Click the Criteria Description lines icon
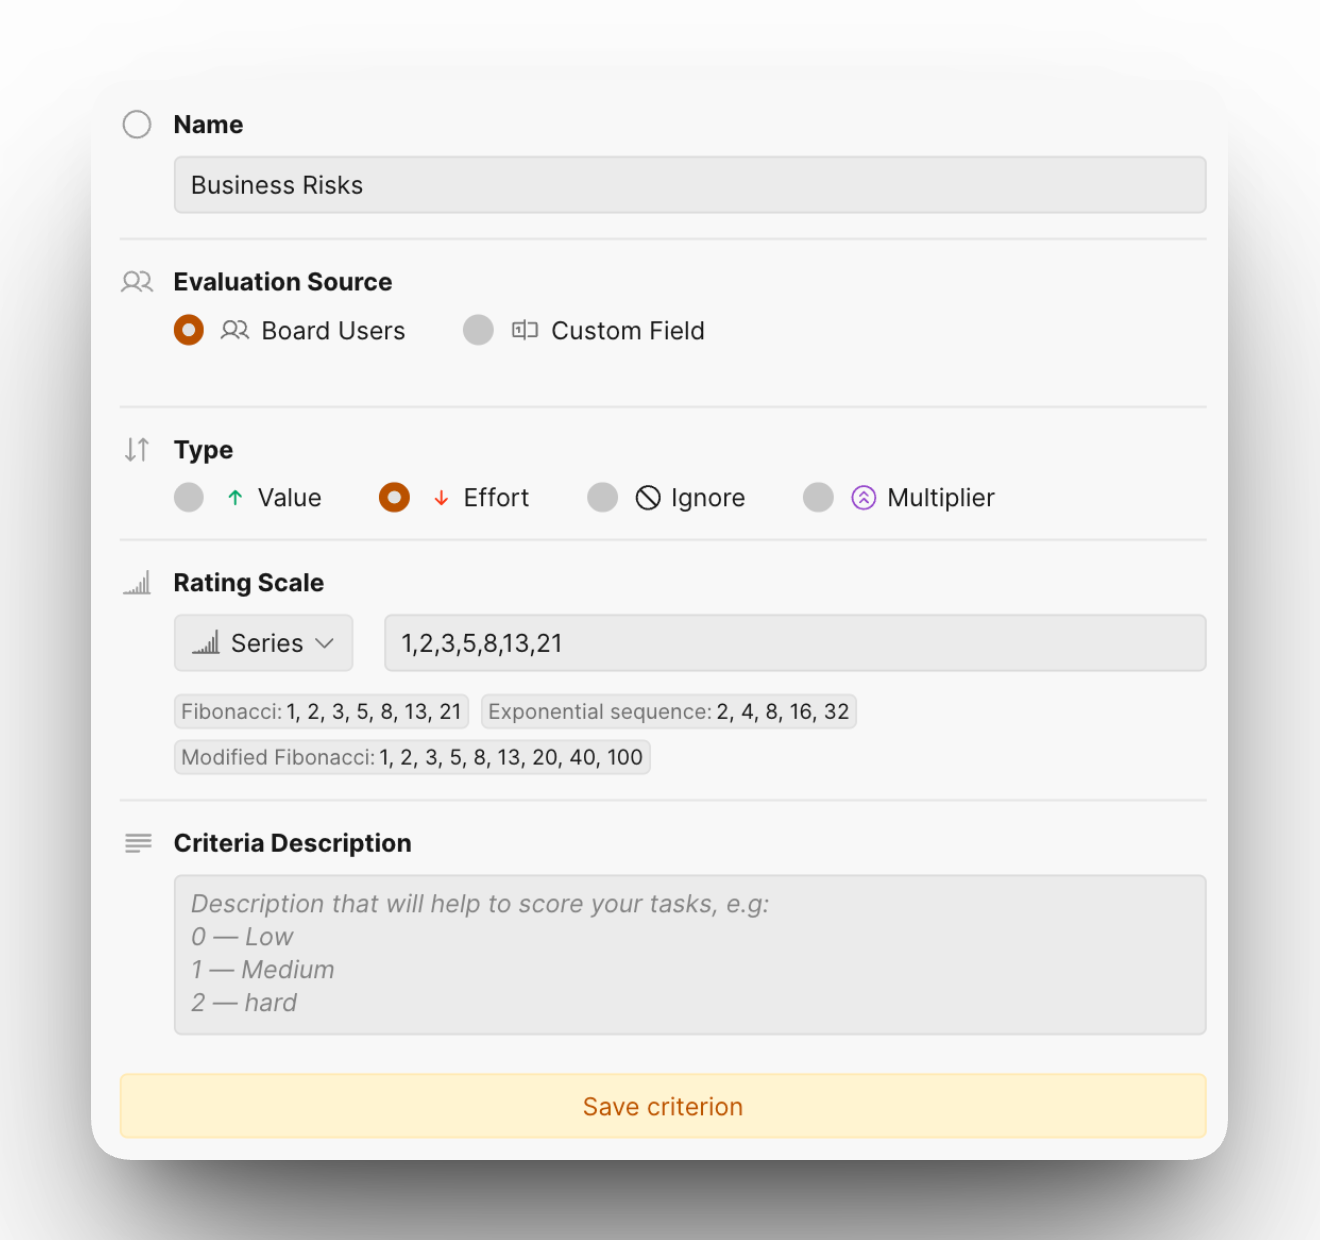 click(138, 843)
